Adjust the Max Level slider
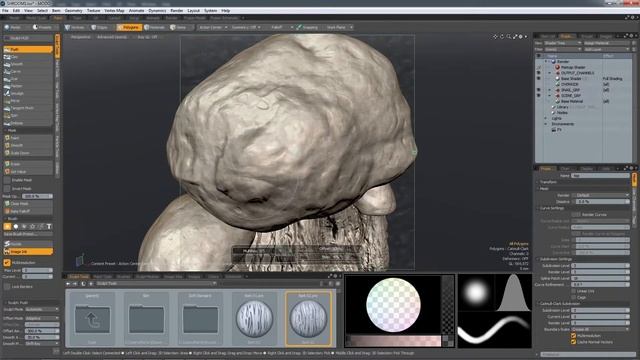Screen dimensions: 640x360 coord(38,270)
